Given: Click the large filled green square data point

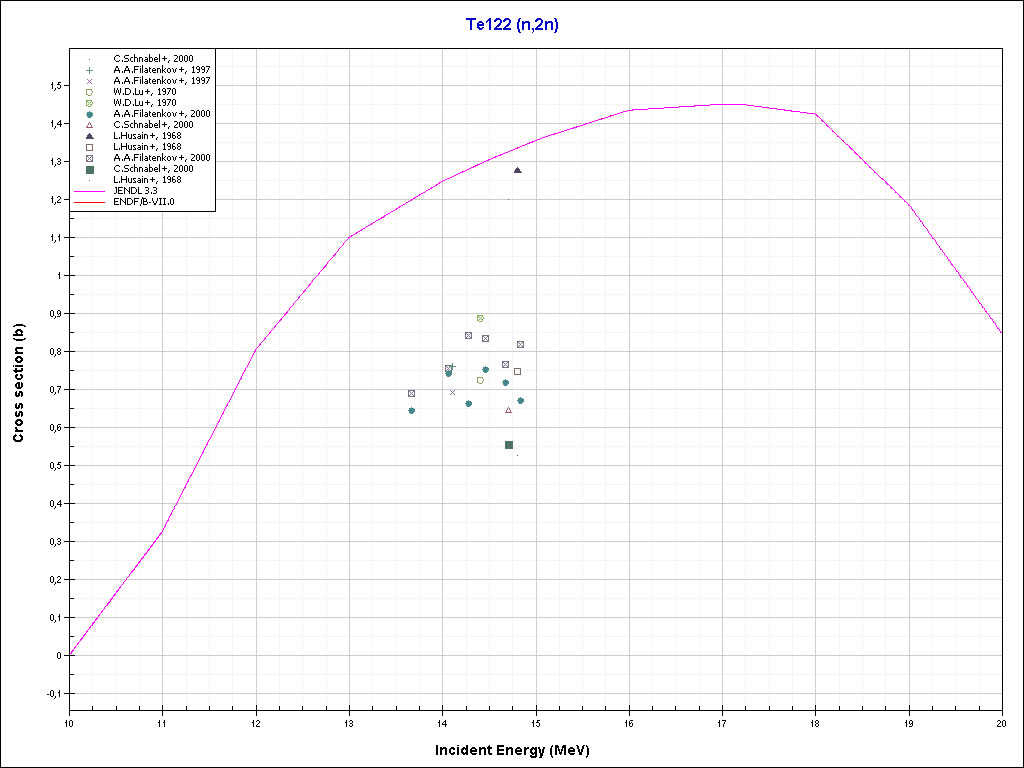Looking at the screenshot, I should click(x=509, y=445).
